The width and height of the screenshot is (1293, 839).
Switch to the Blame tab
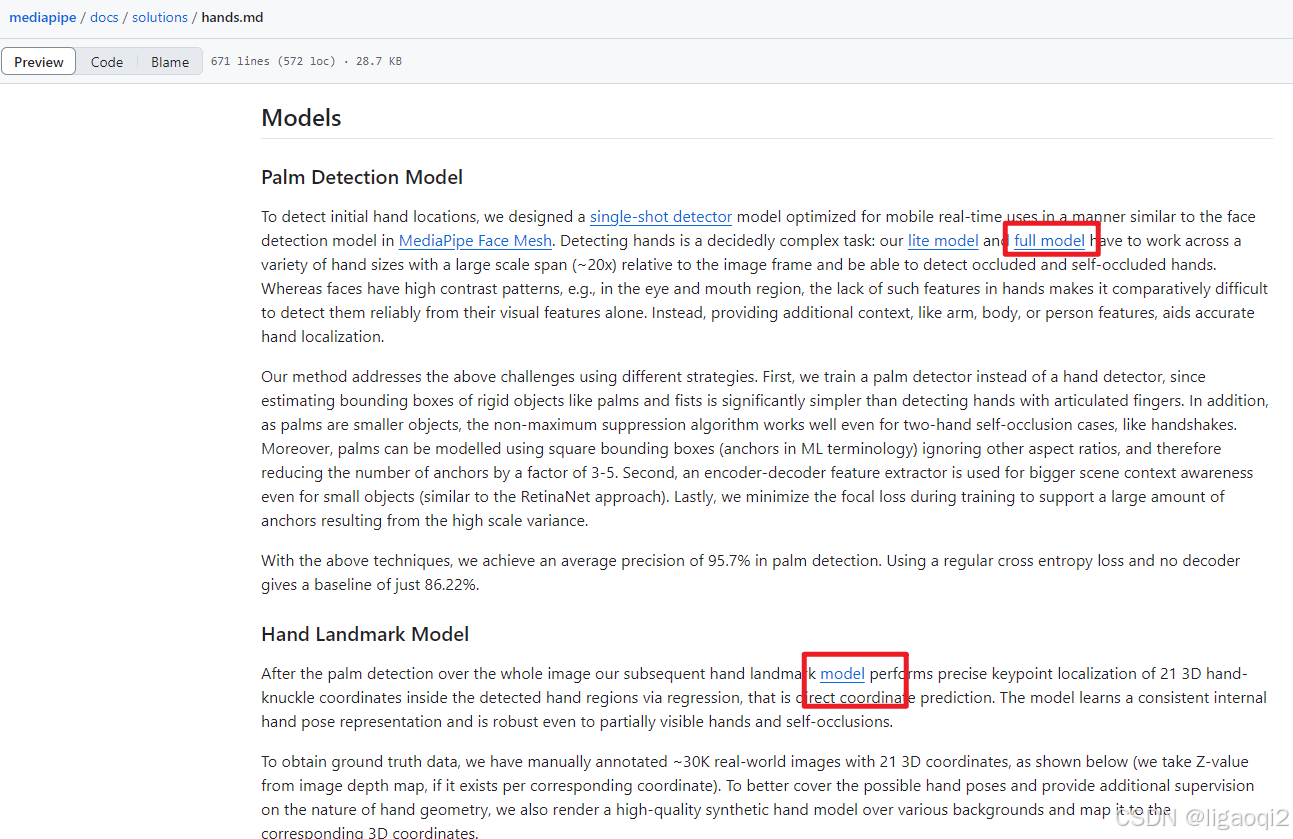click(170, 62)
